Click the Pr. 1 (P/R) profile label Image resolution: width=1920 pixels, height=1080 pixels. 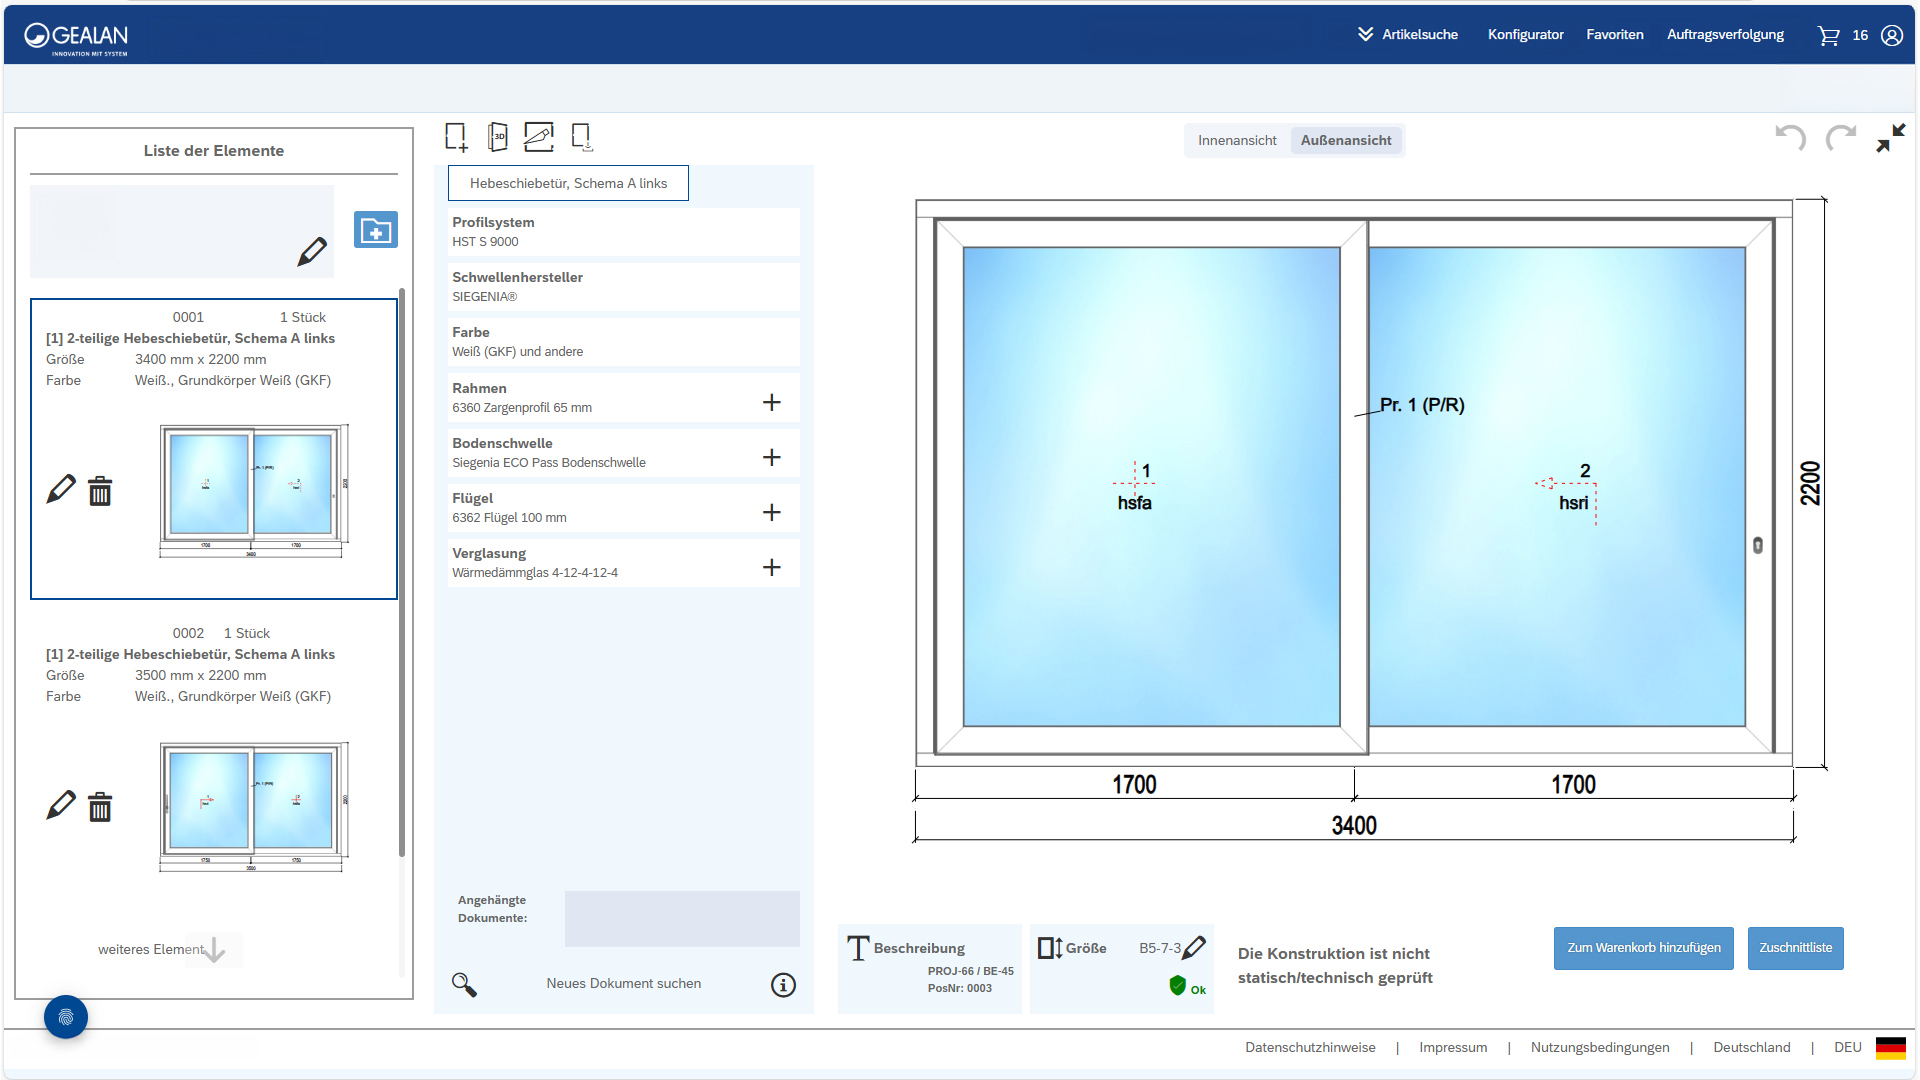tap(1422, 405)
